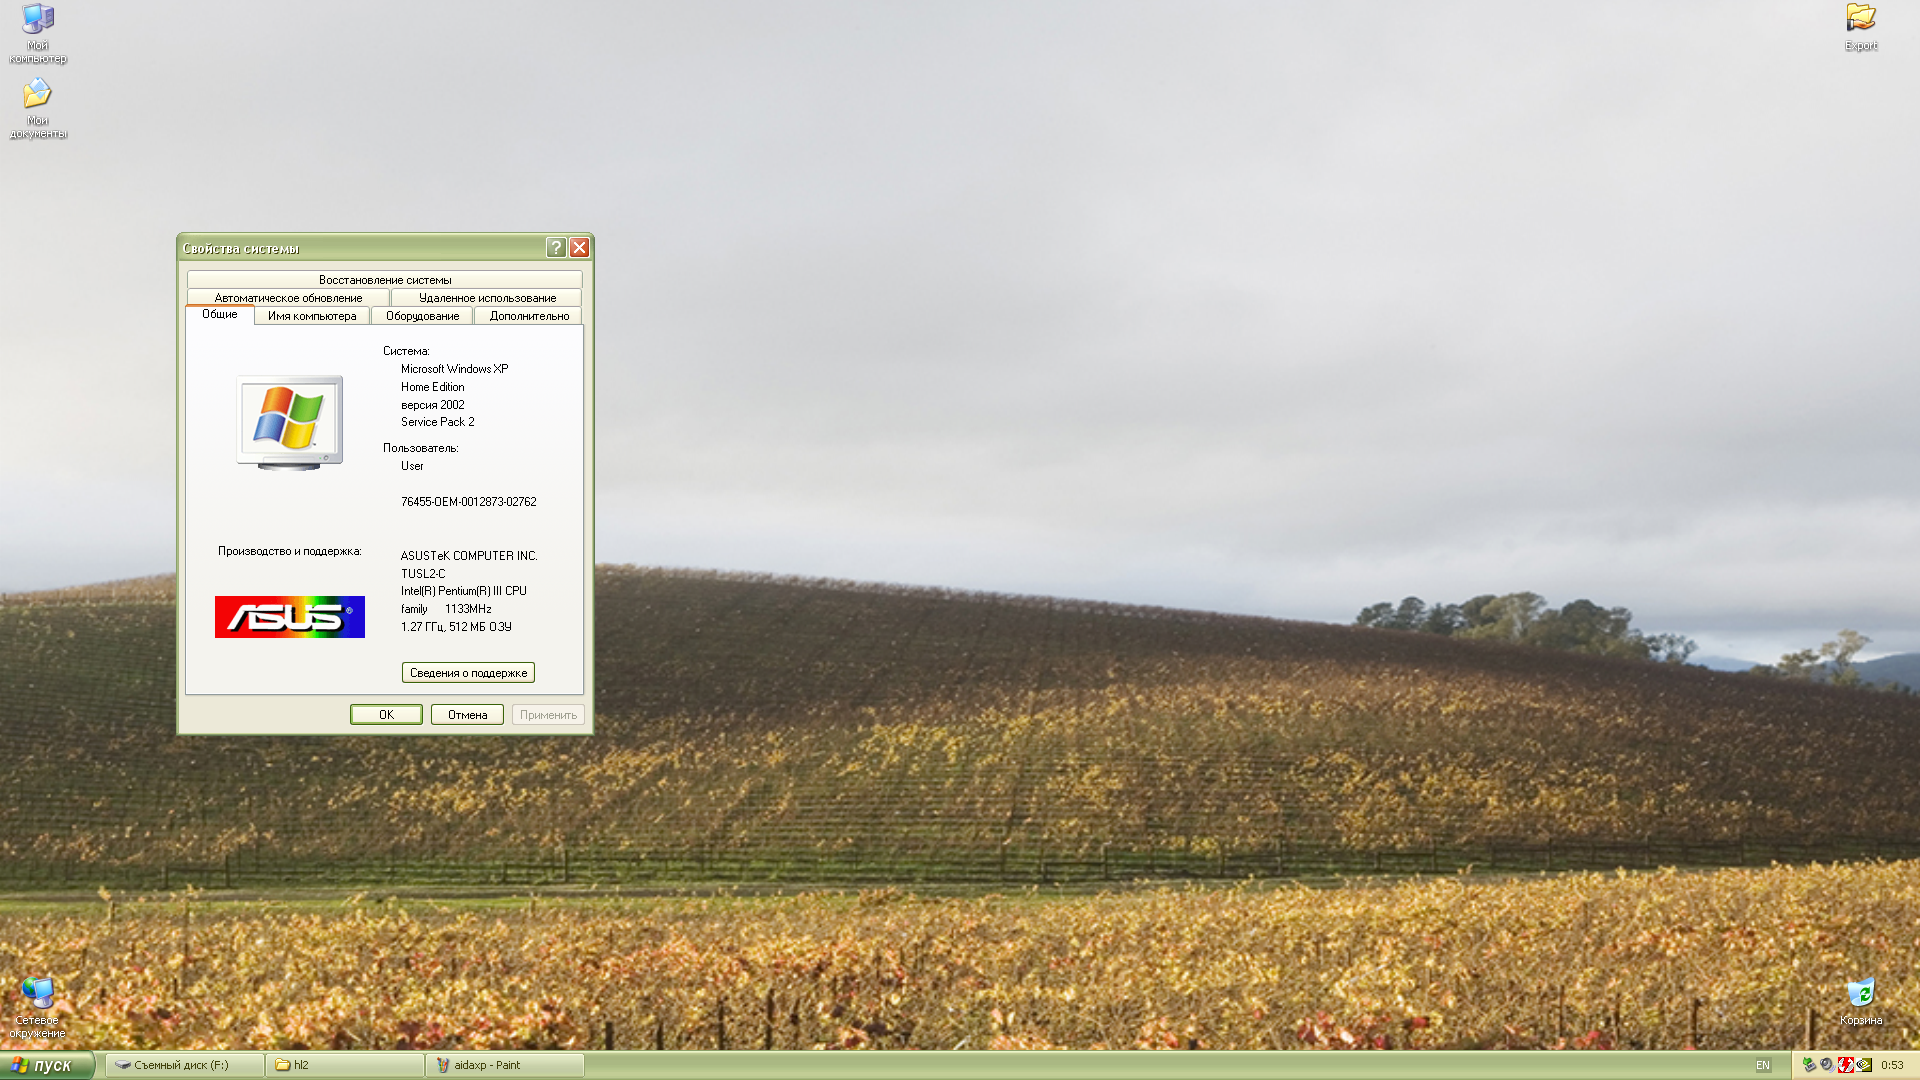This screenshot has width=1920, height=1080.
Task: Click the TUSL2-C model text
Action: [423, 574]
